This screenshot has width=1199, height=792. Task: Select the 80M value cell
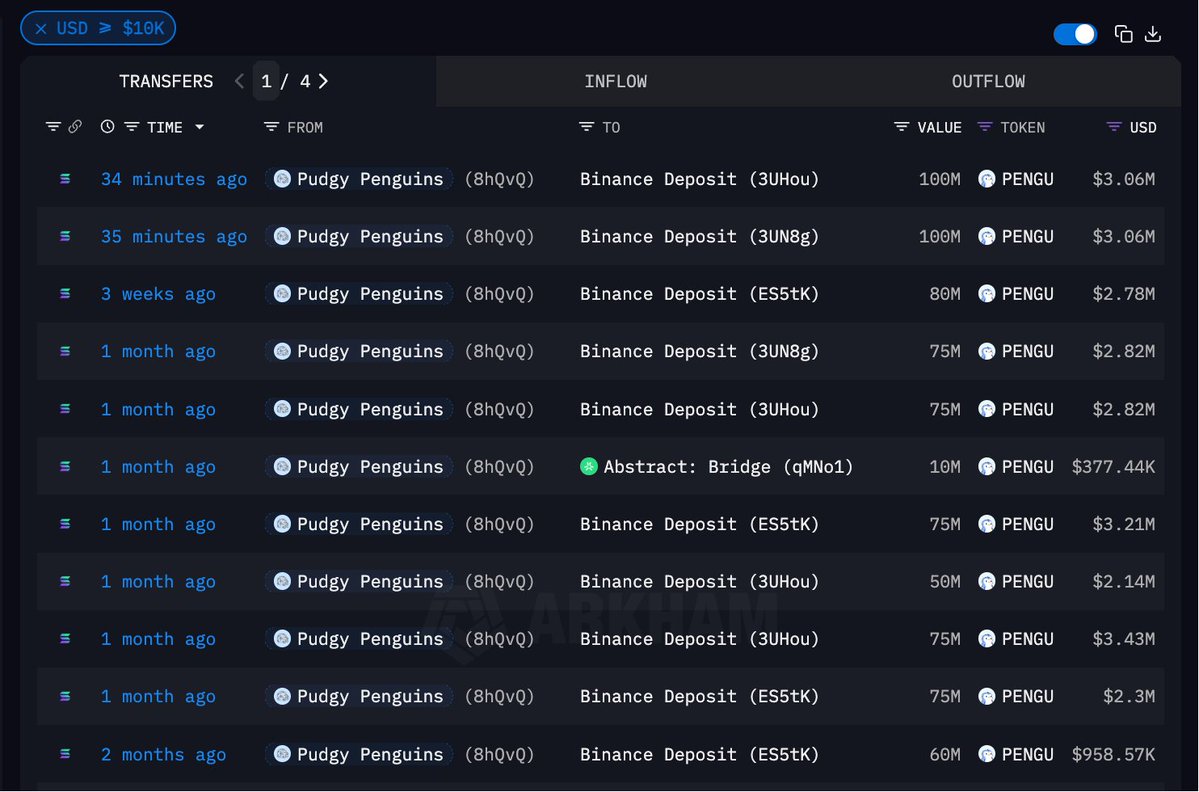944,294
